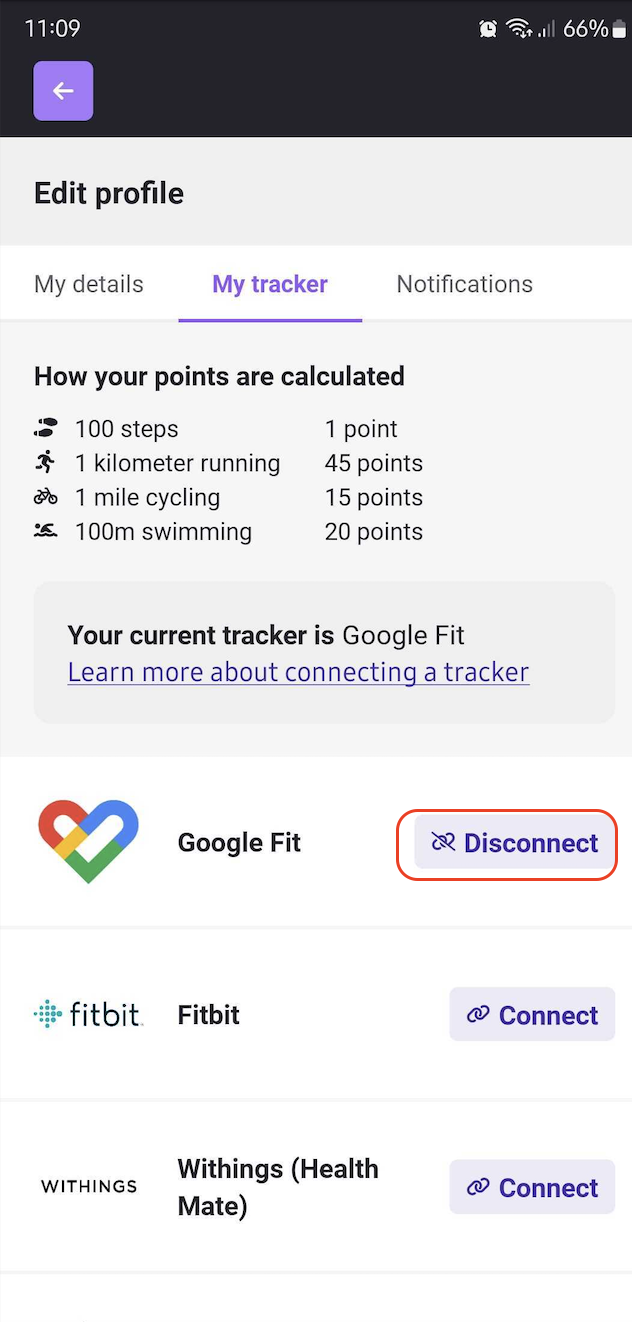Click the steps footprint icon
The width and height of the screenshot is (632, 1322).
click(x=45, y=430)
